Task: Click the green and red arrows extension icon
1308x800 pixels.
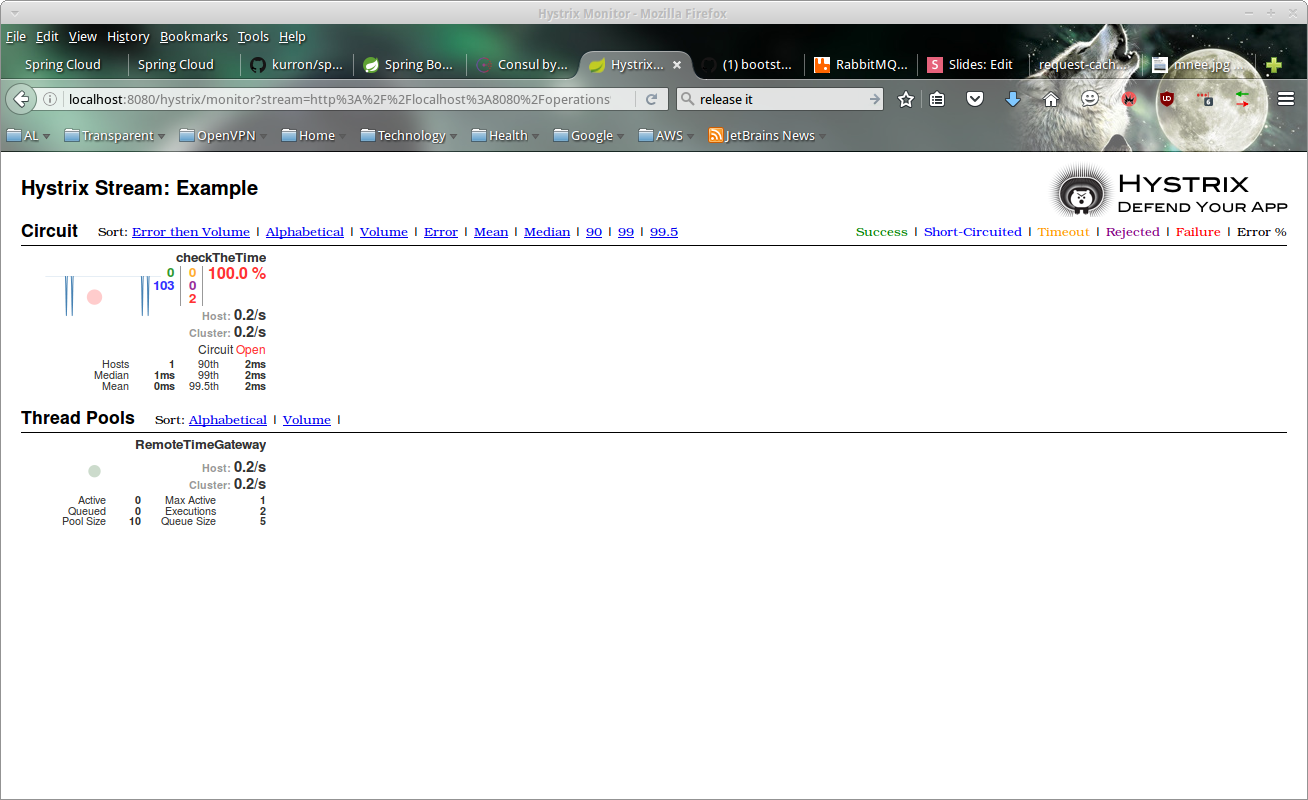Action: [x=1243, y=99]
